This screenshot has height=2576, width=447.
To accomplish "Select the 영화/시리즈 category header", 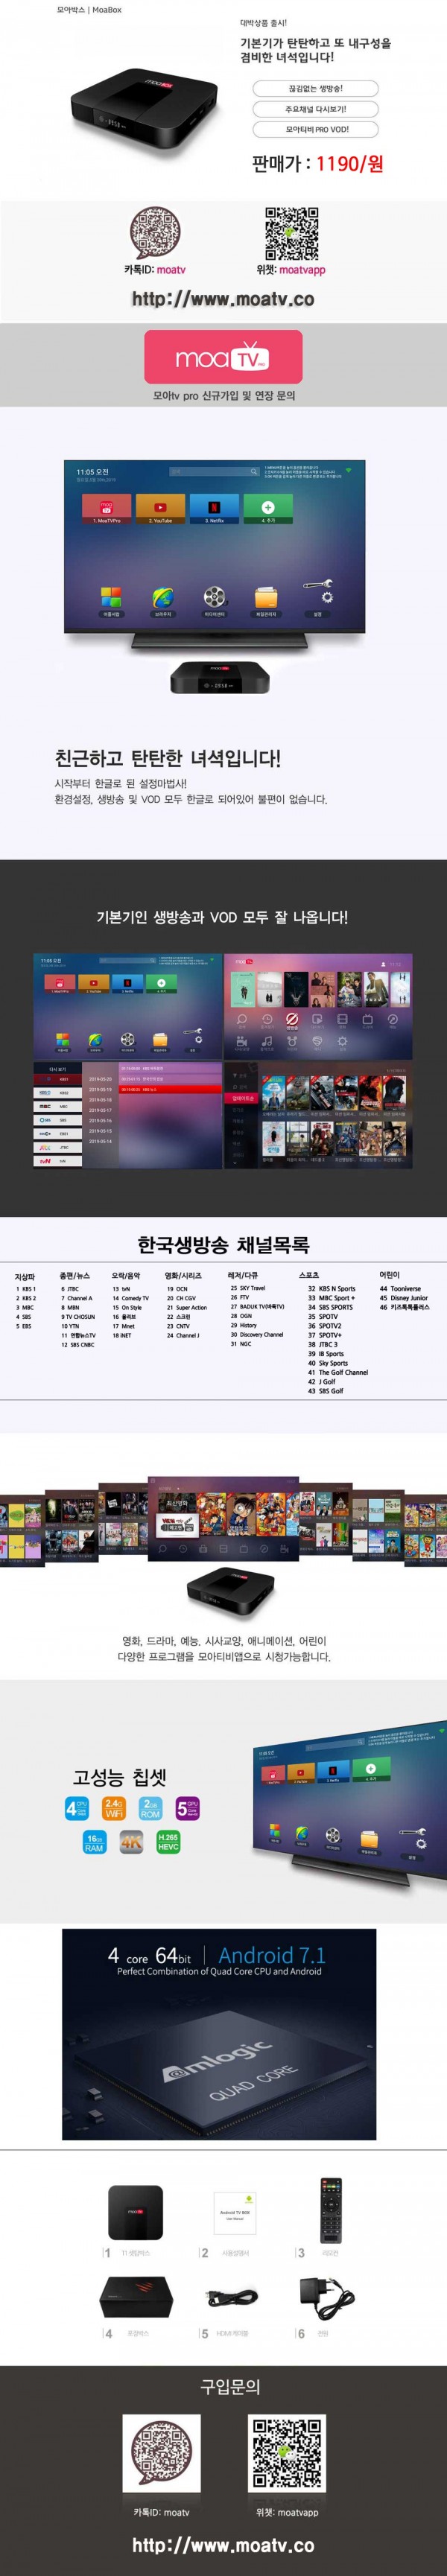I will (183, 1276).
